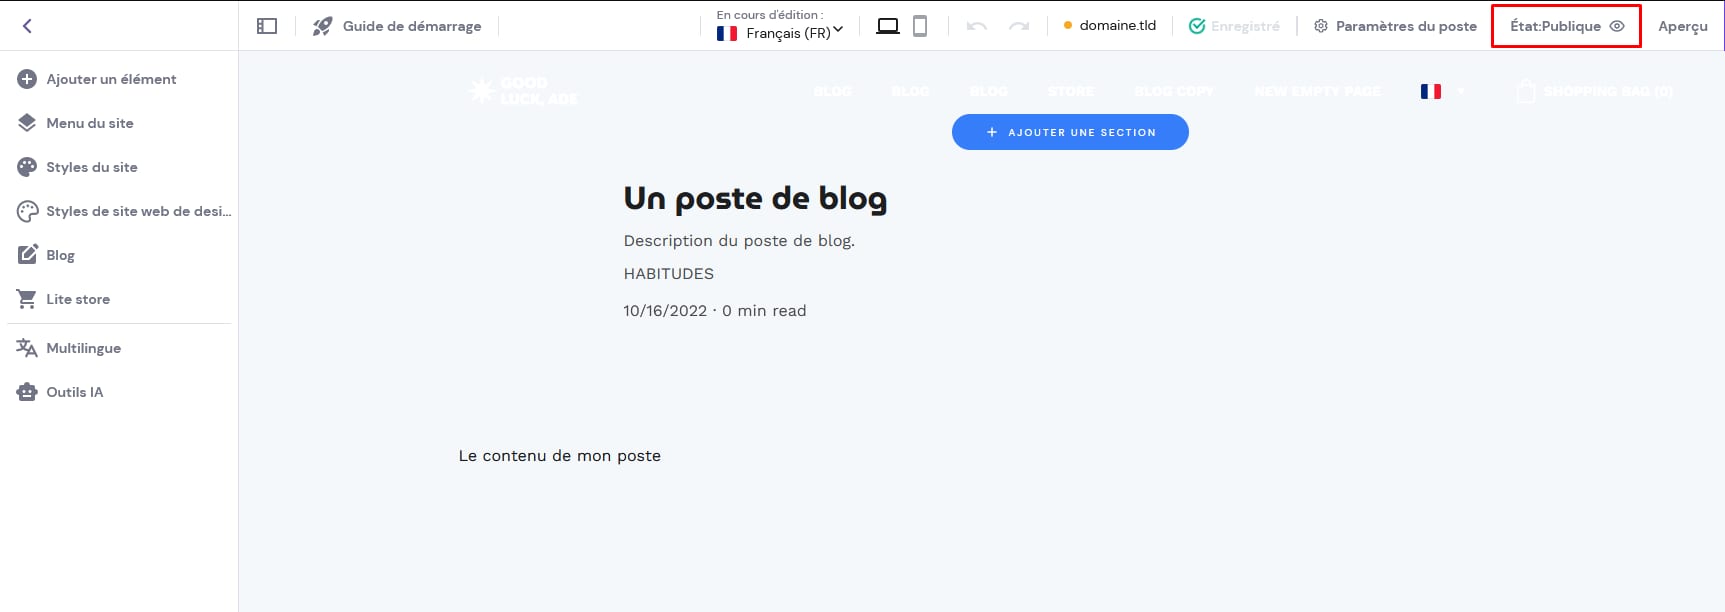Click the redo arrow
This screenshot has width=1725, height=612.
[1019, 26]
